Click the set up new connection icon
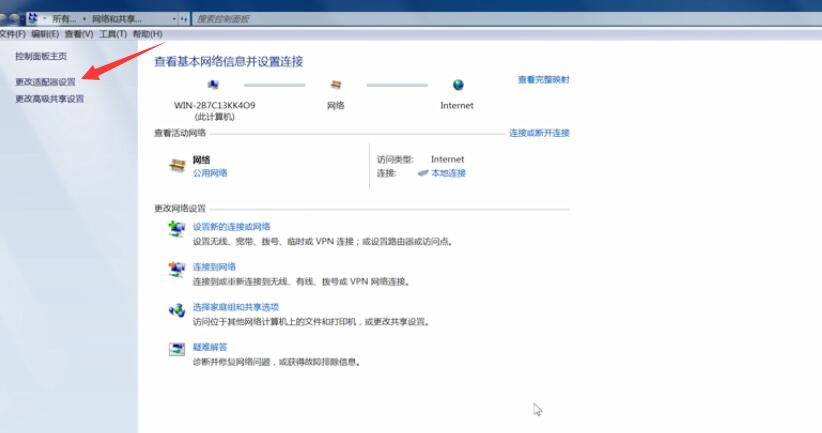822x433 pixels. point(177,229)
